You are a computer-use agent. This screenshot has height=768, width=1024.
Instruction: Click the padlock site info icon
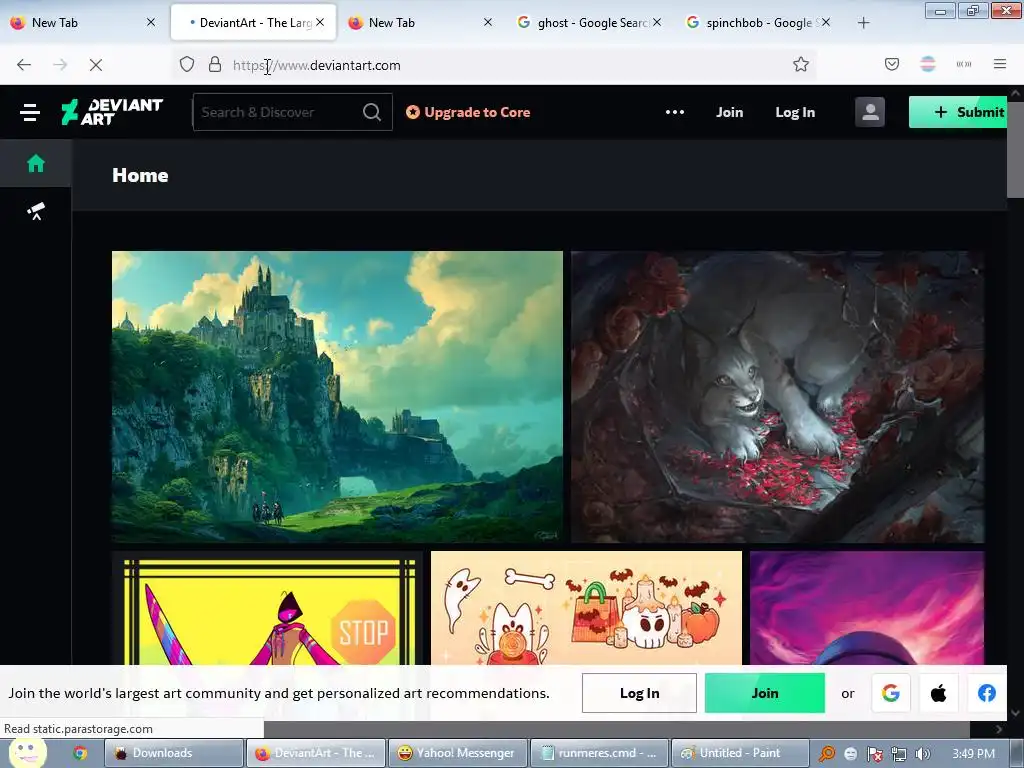coord(215,65)
